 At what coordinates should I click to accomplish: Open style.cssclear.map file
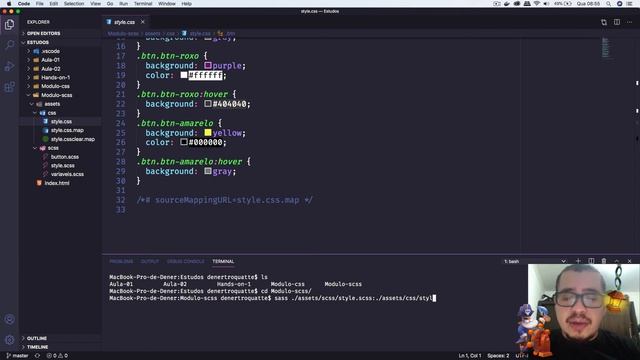coord(73,139)
